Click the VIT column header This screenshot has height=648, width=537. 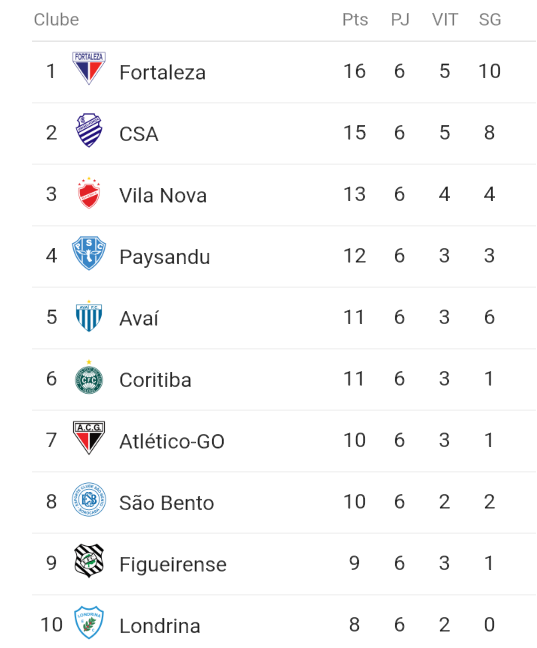pyautogui.click(x=445, y=19)
